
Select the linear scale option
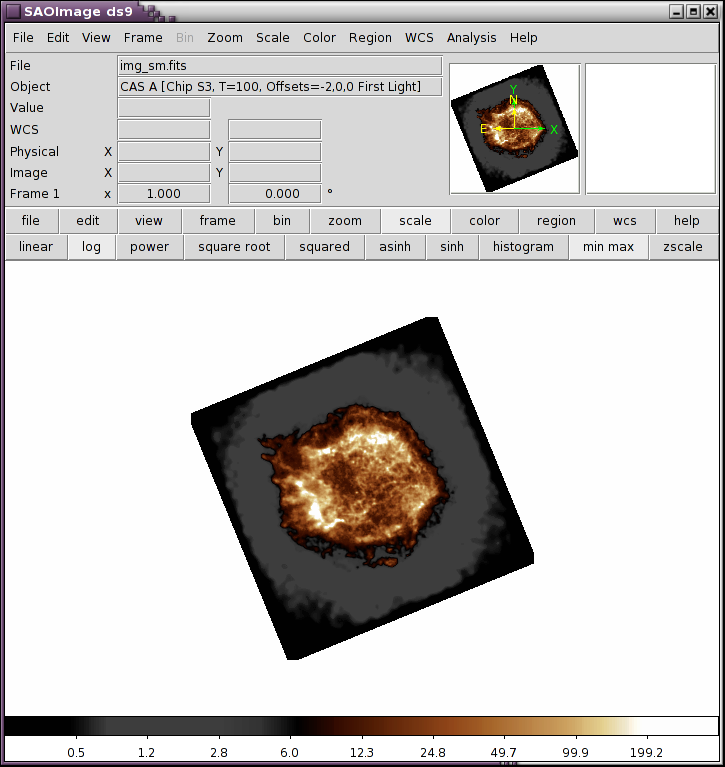point(36,247)
